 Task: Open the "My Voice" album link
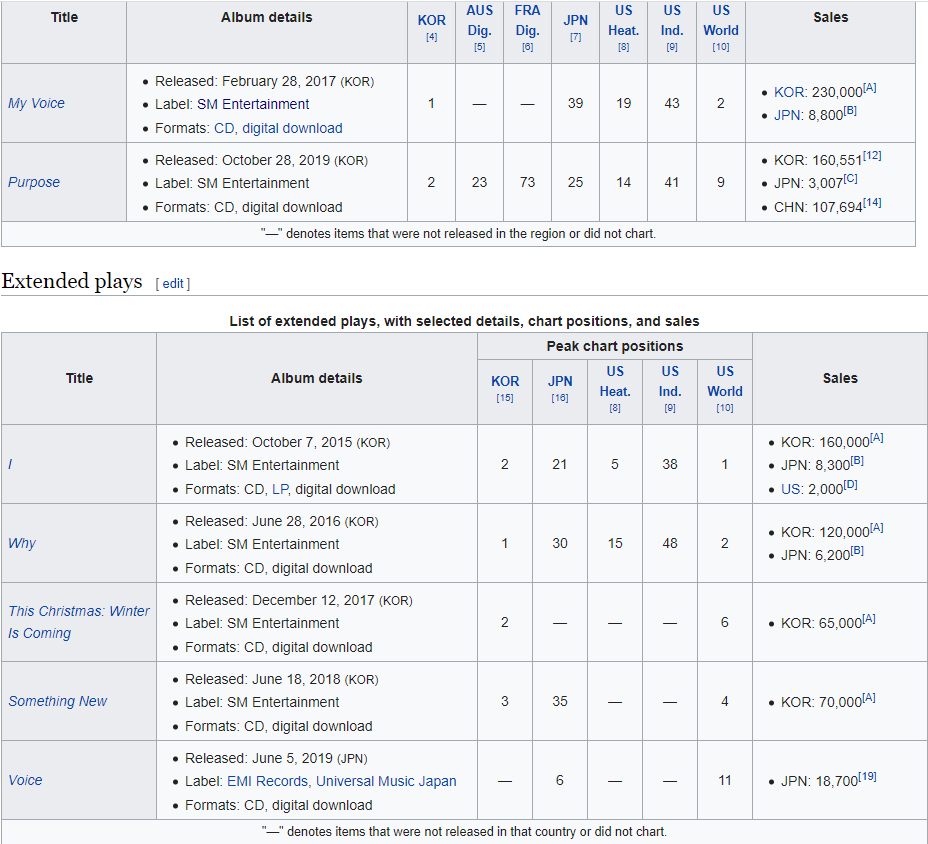click(36, 103)
